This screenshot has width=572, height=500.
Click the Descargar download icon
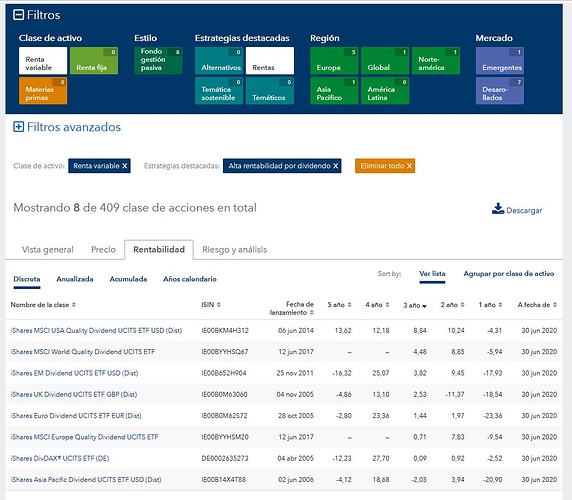coord(498,209)
